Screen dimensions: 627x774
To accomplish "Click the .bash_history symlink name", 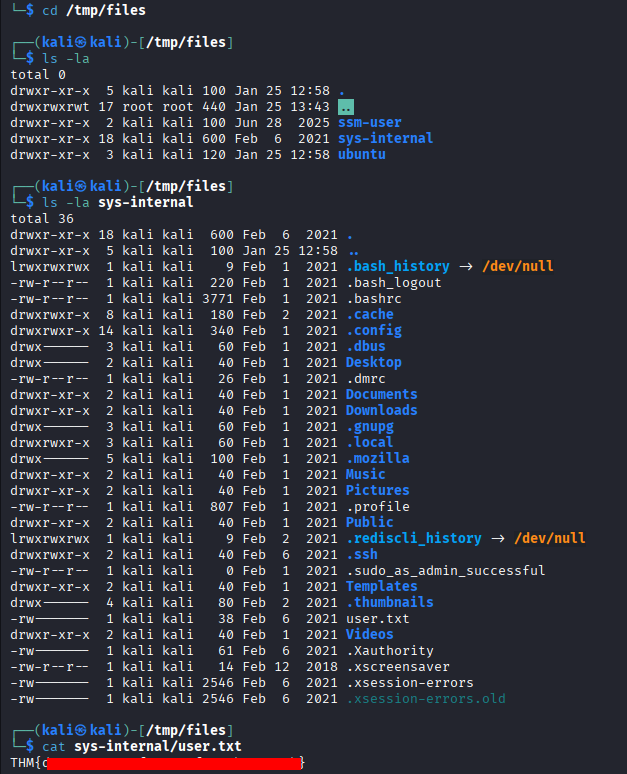I will pos(398,266).
